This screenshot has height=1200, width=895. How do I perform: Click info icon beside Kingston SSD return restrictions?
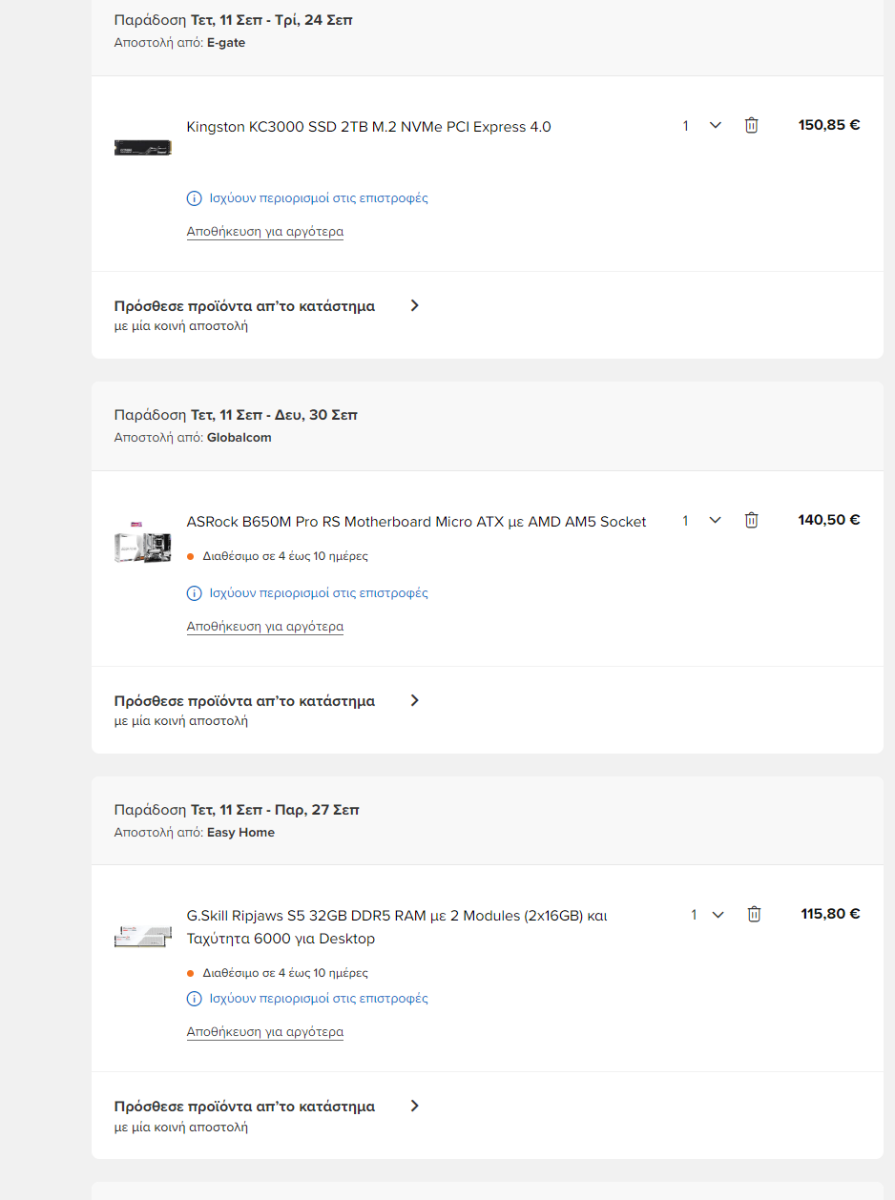click(x=194, y=198)
